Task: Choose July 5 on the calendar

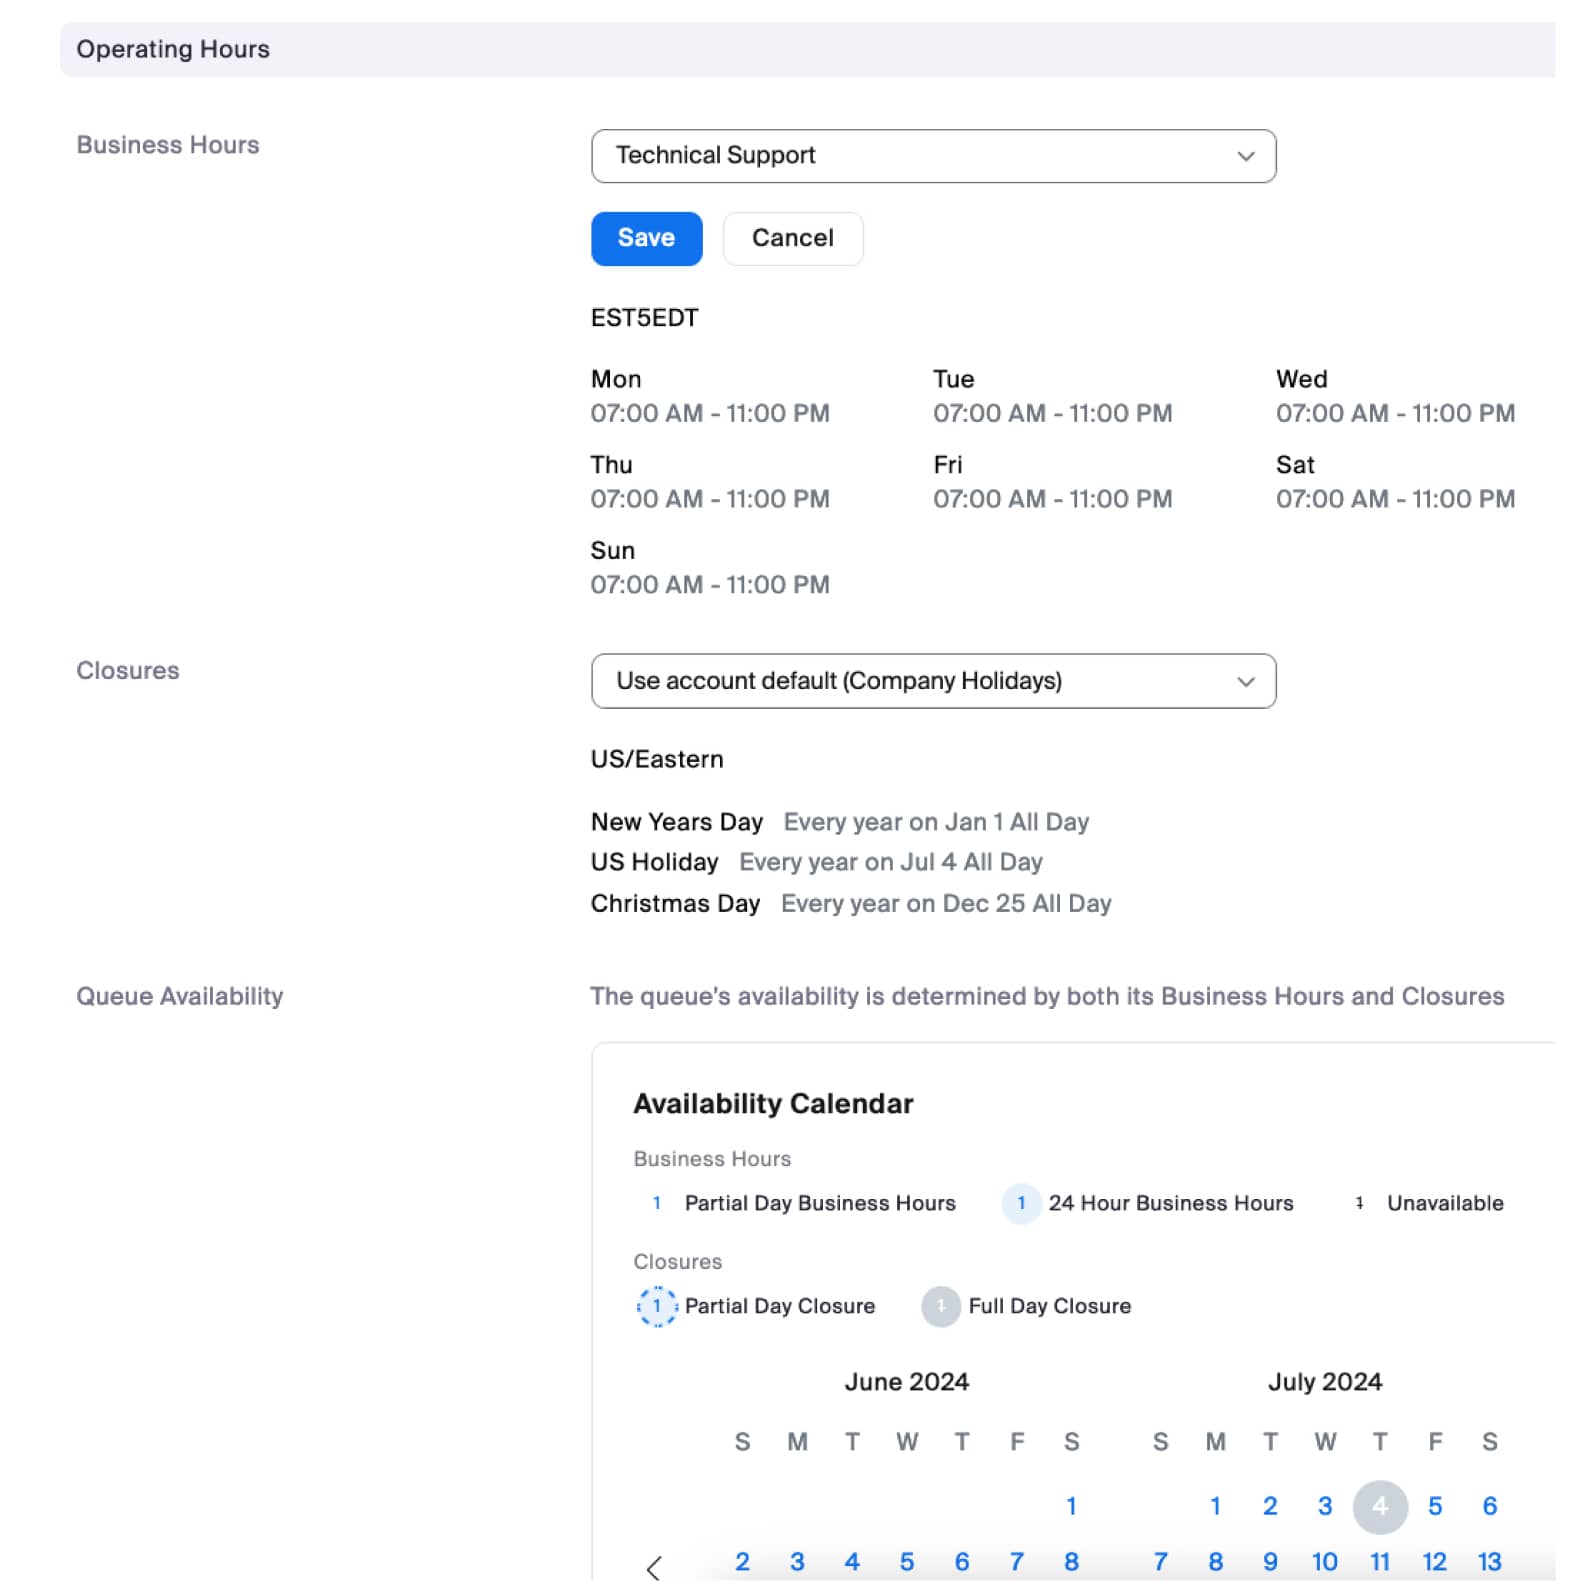Action: pos(1434,1506)
